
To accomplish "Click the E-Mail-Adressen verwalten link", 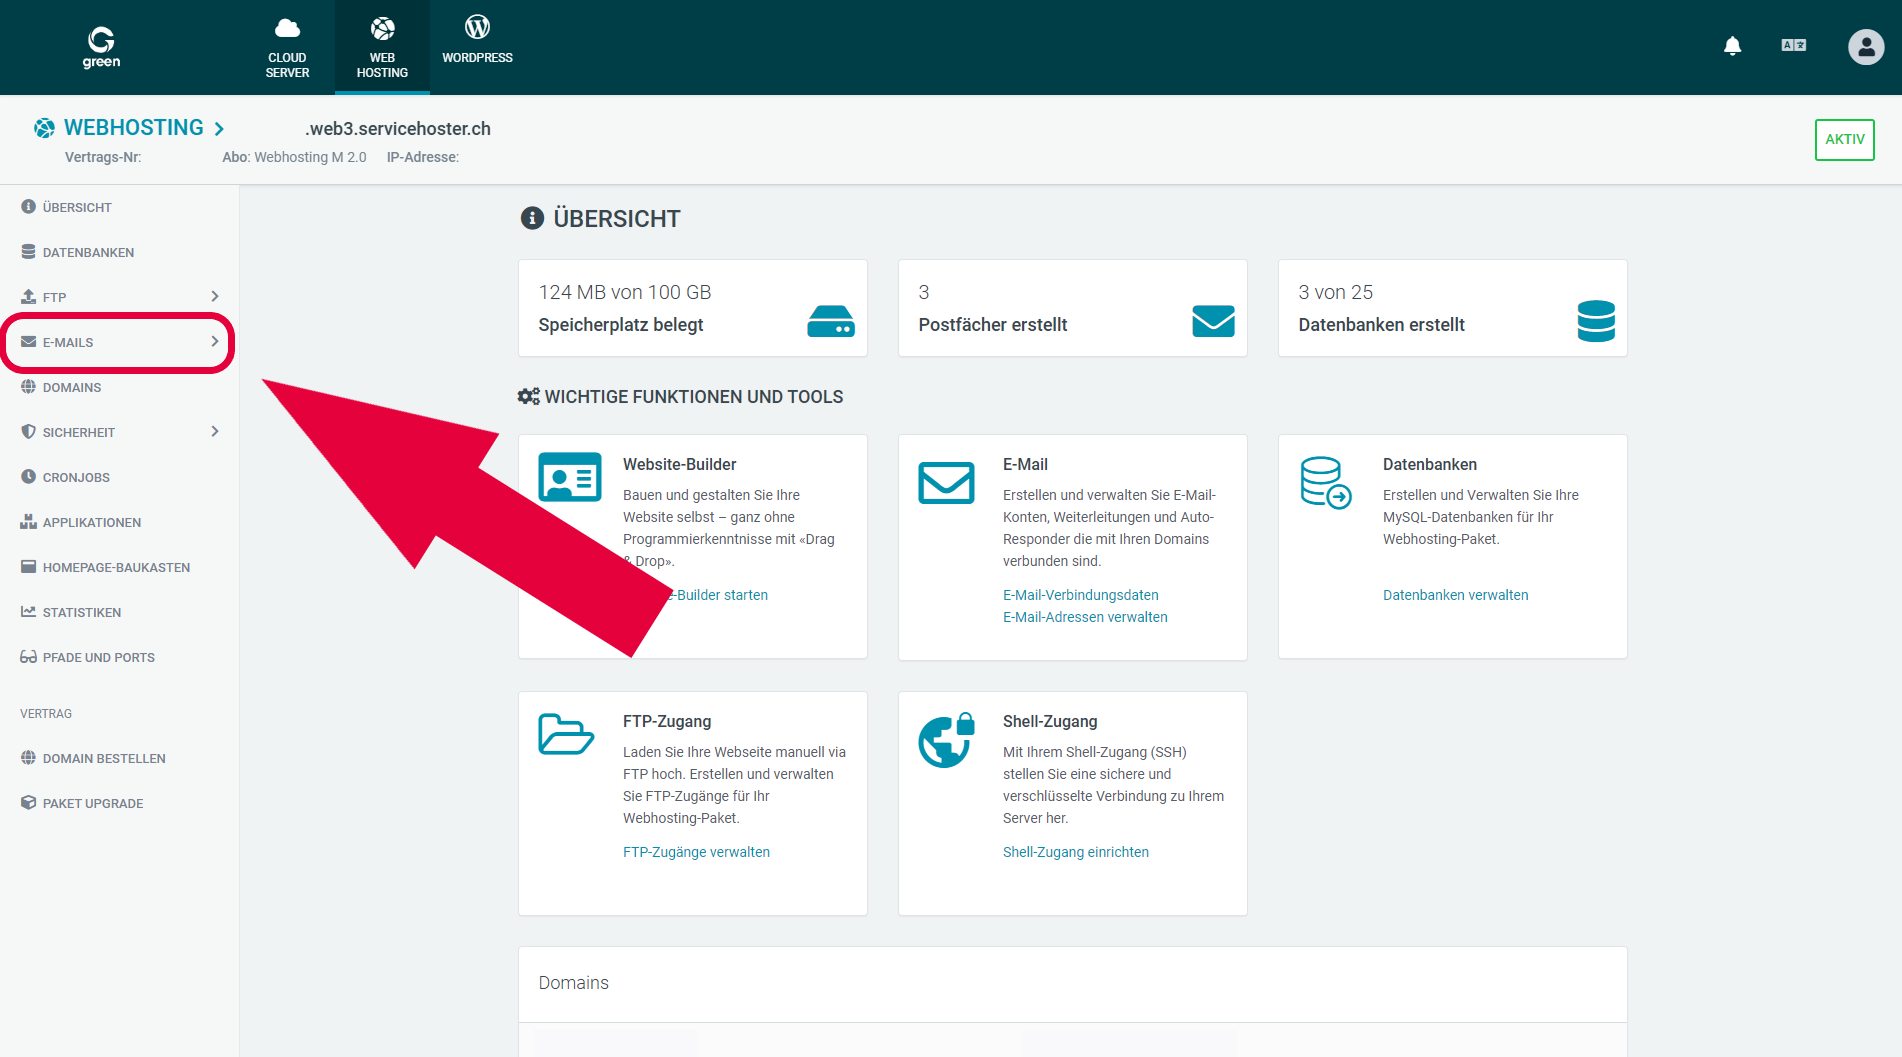I will coord(1085,617).
